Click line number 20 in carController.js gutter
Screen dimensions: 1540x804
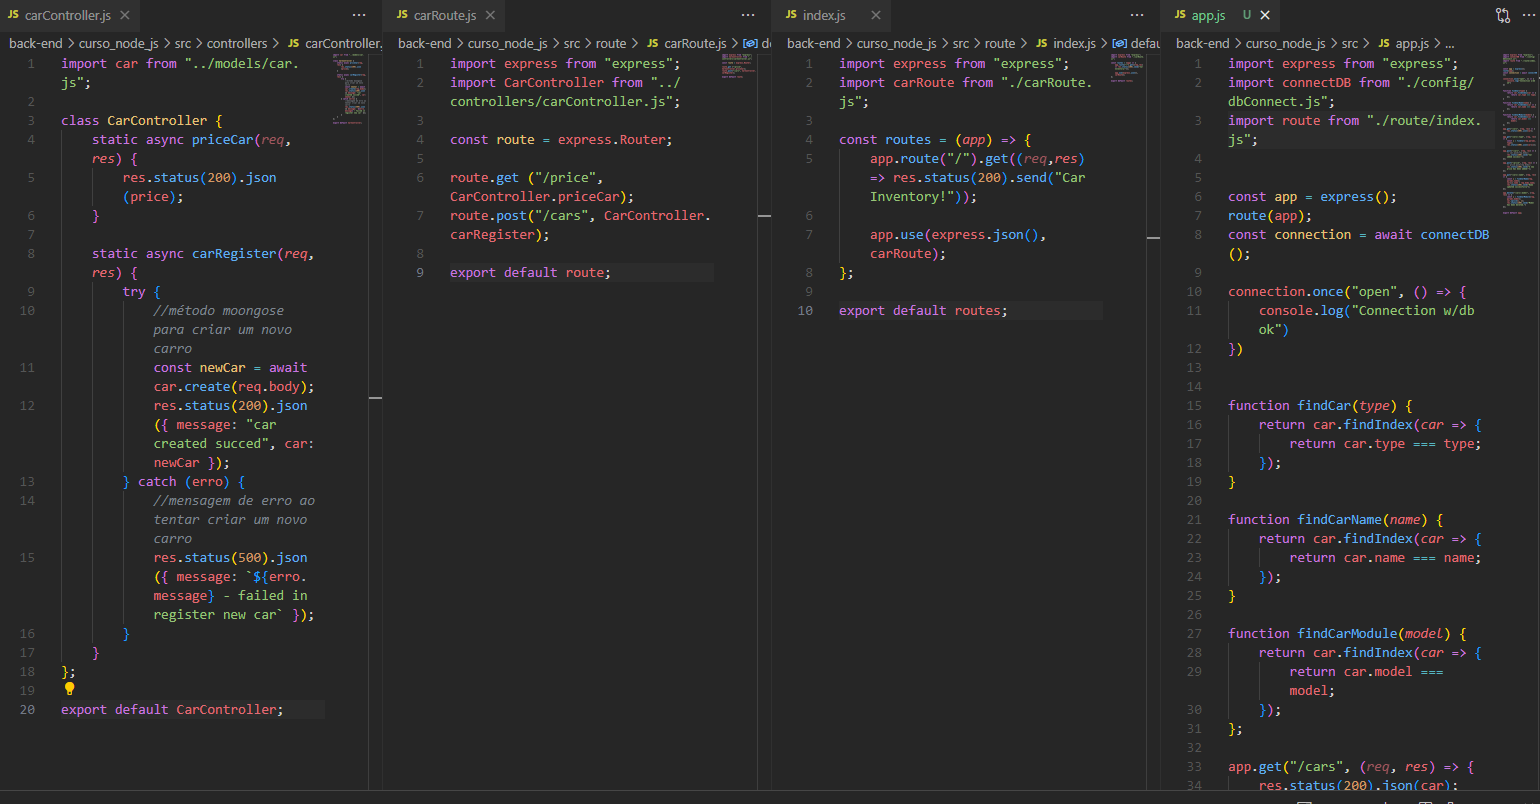pyautogui.click(x=27, y=709)
